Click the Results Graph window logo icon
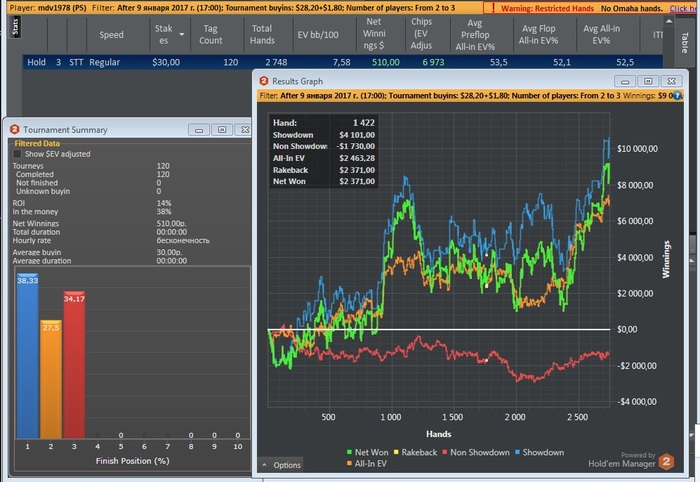This screenshot has height=482, width=700. click(264, 81)
